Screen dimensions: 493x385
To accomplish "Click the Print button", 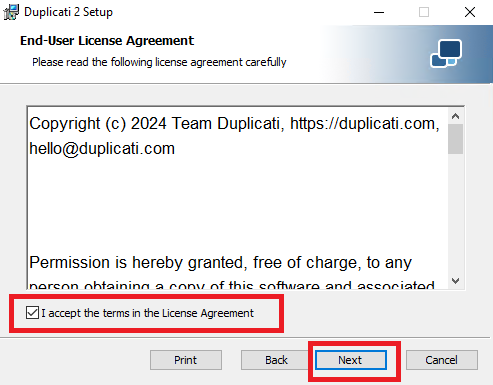I will 186,360.
